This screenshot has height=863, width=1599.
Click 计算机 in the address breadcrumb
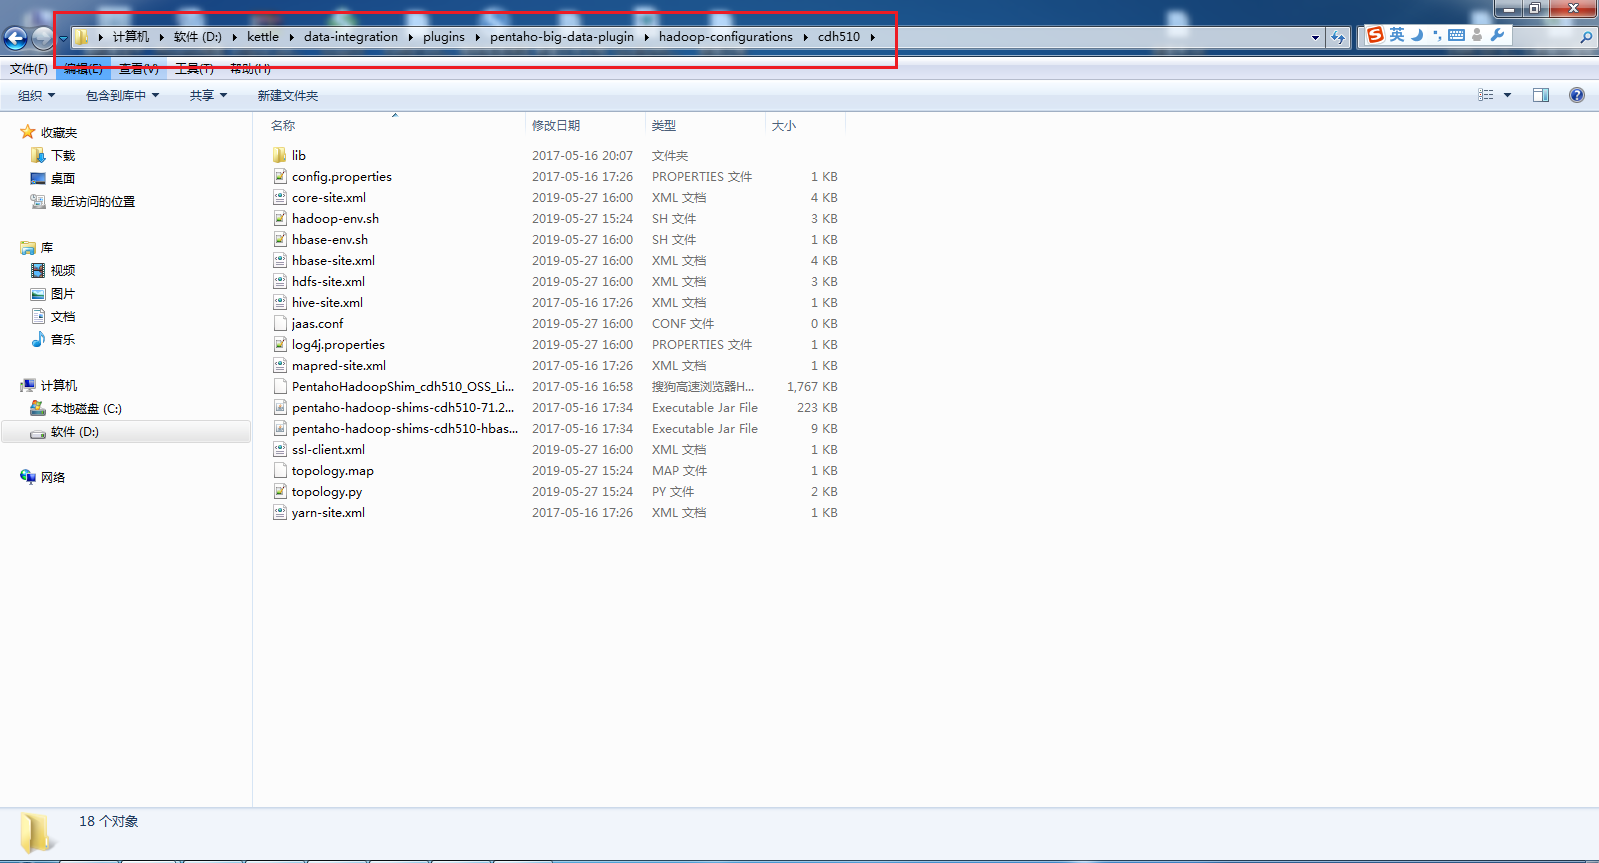click(131, 37)
